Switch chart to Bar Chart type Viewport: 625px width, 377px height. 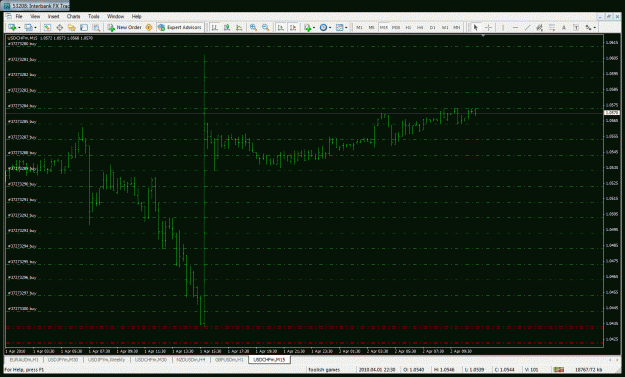click(214, 27)
